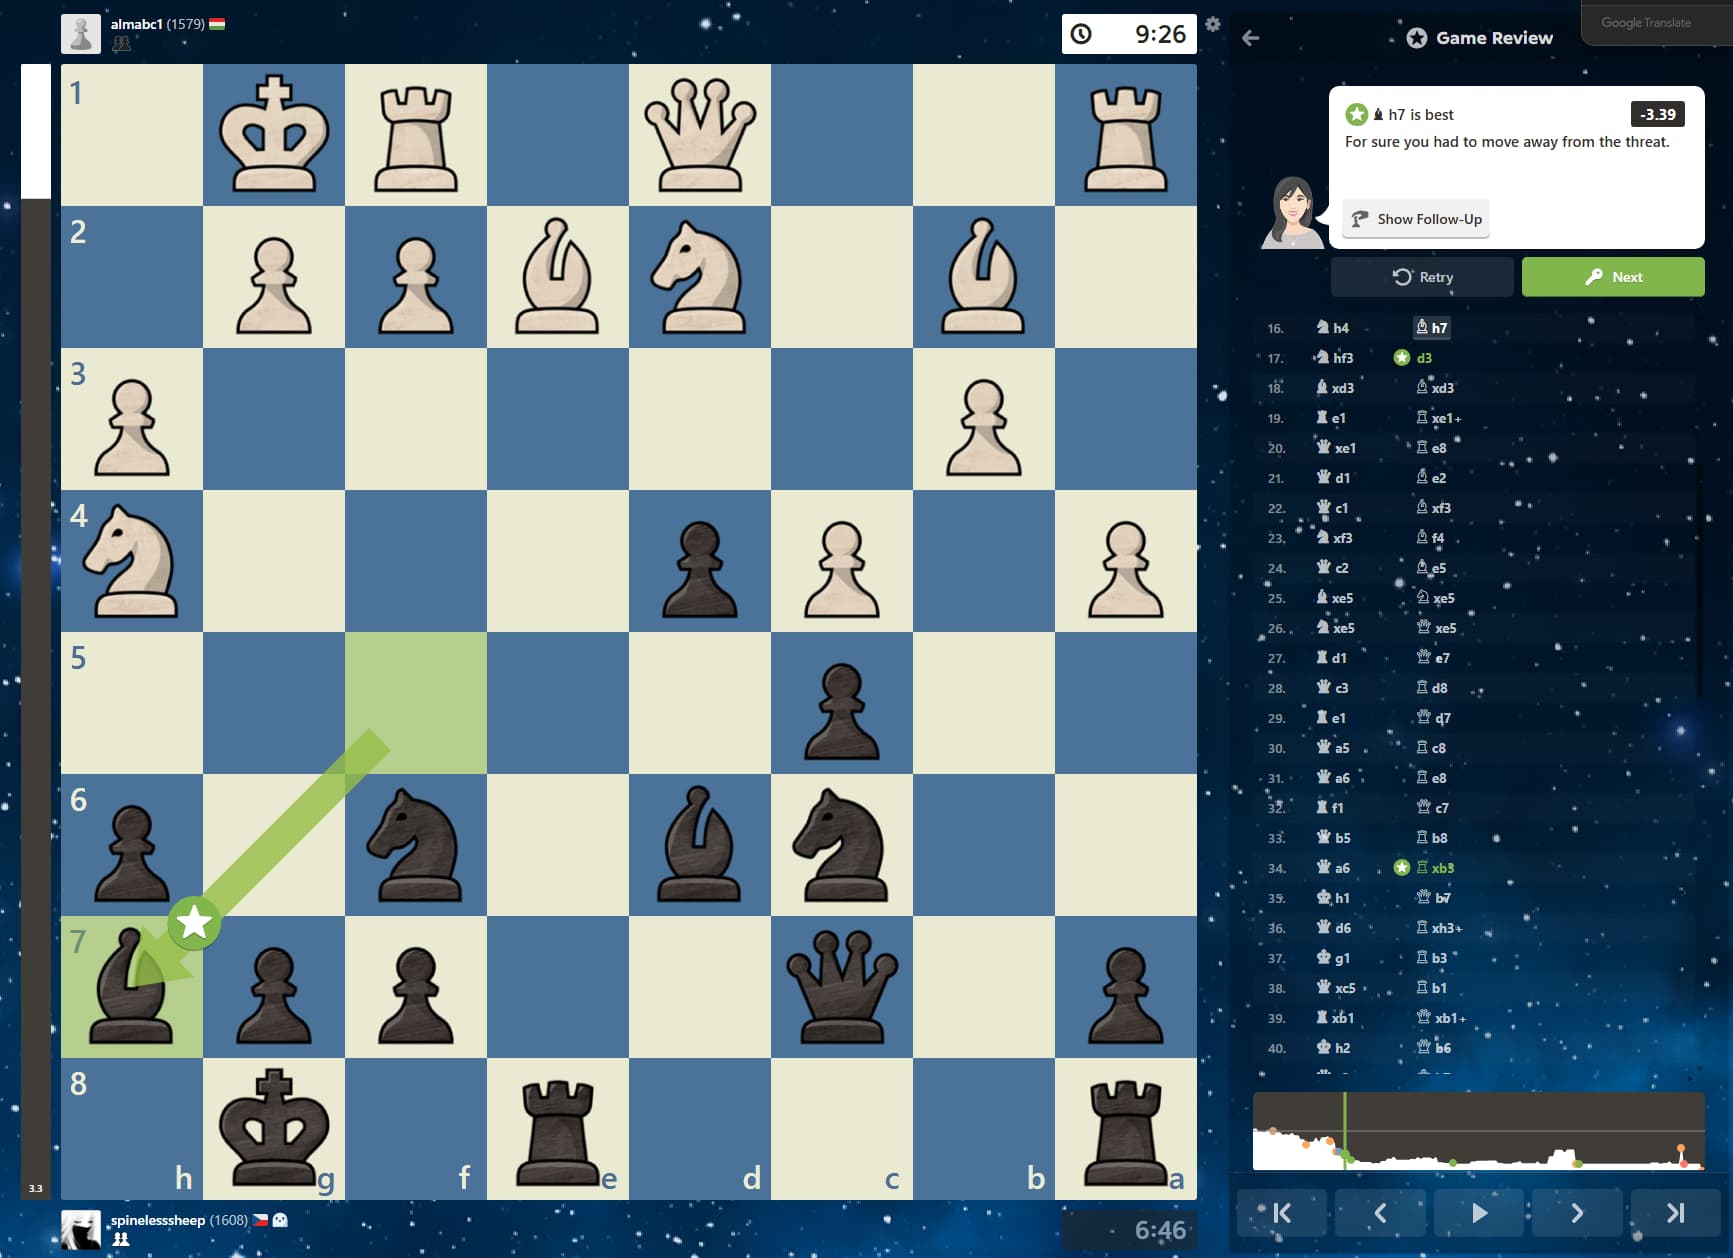Step back one move
The height and width of the screenshot is (1258, 1733).
1380,1213
